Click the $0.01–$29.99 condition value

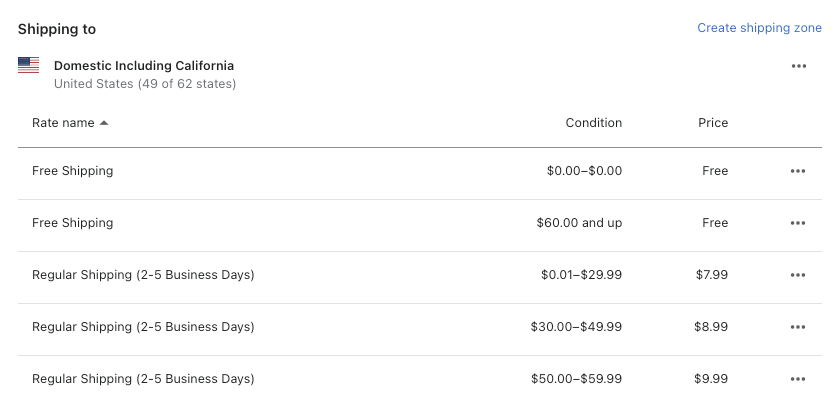click(x=581, y=275)
